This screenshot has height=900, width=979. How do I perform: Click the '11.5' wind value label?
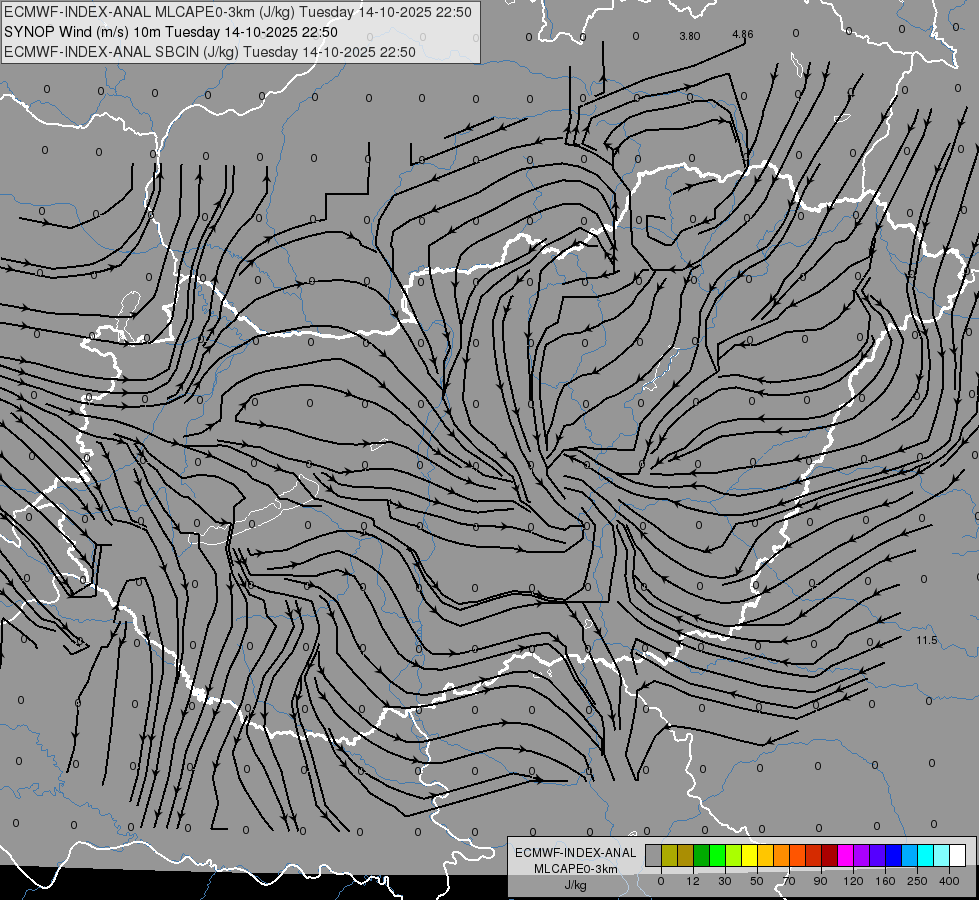tap(927, 640)
